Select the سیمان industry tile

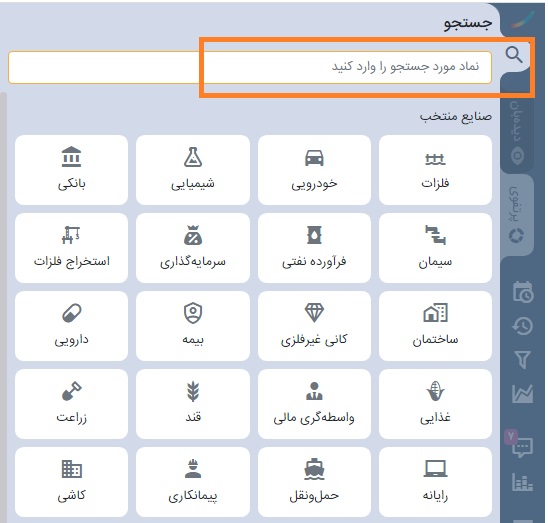(x=435, y=248)
